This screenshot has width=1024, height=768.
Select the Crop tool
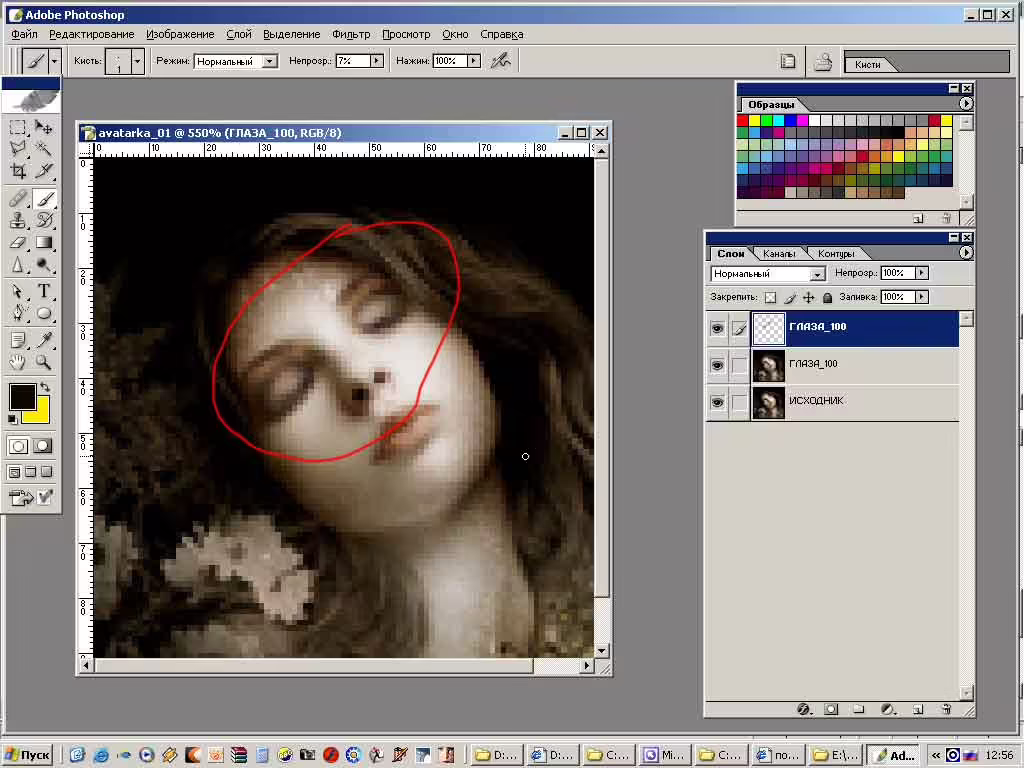click(x=18, y=172)
